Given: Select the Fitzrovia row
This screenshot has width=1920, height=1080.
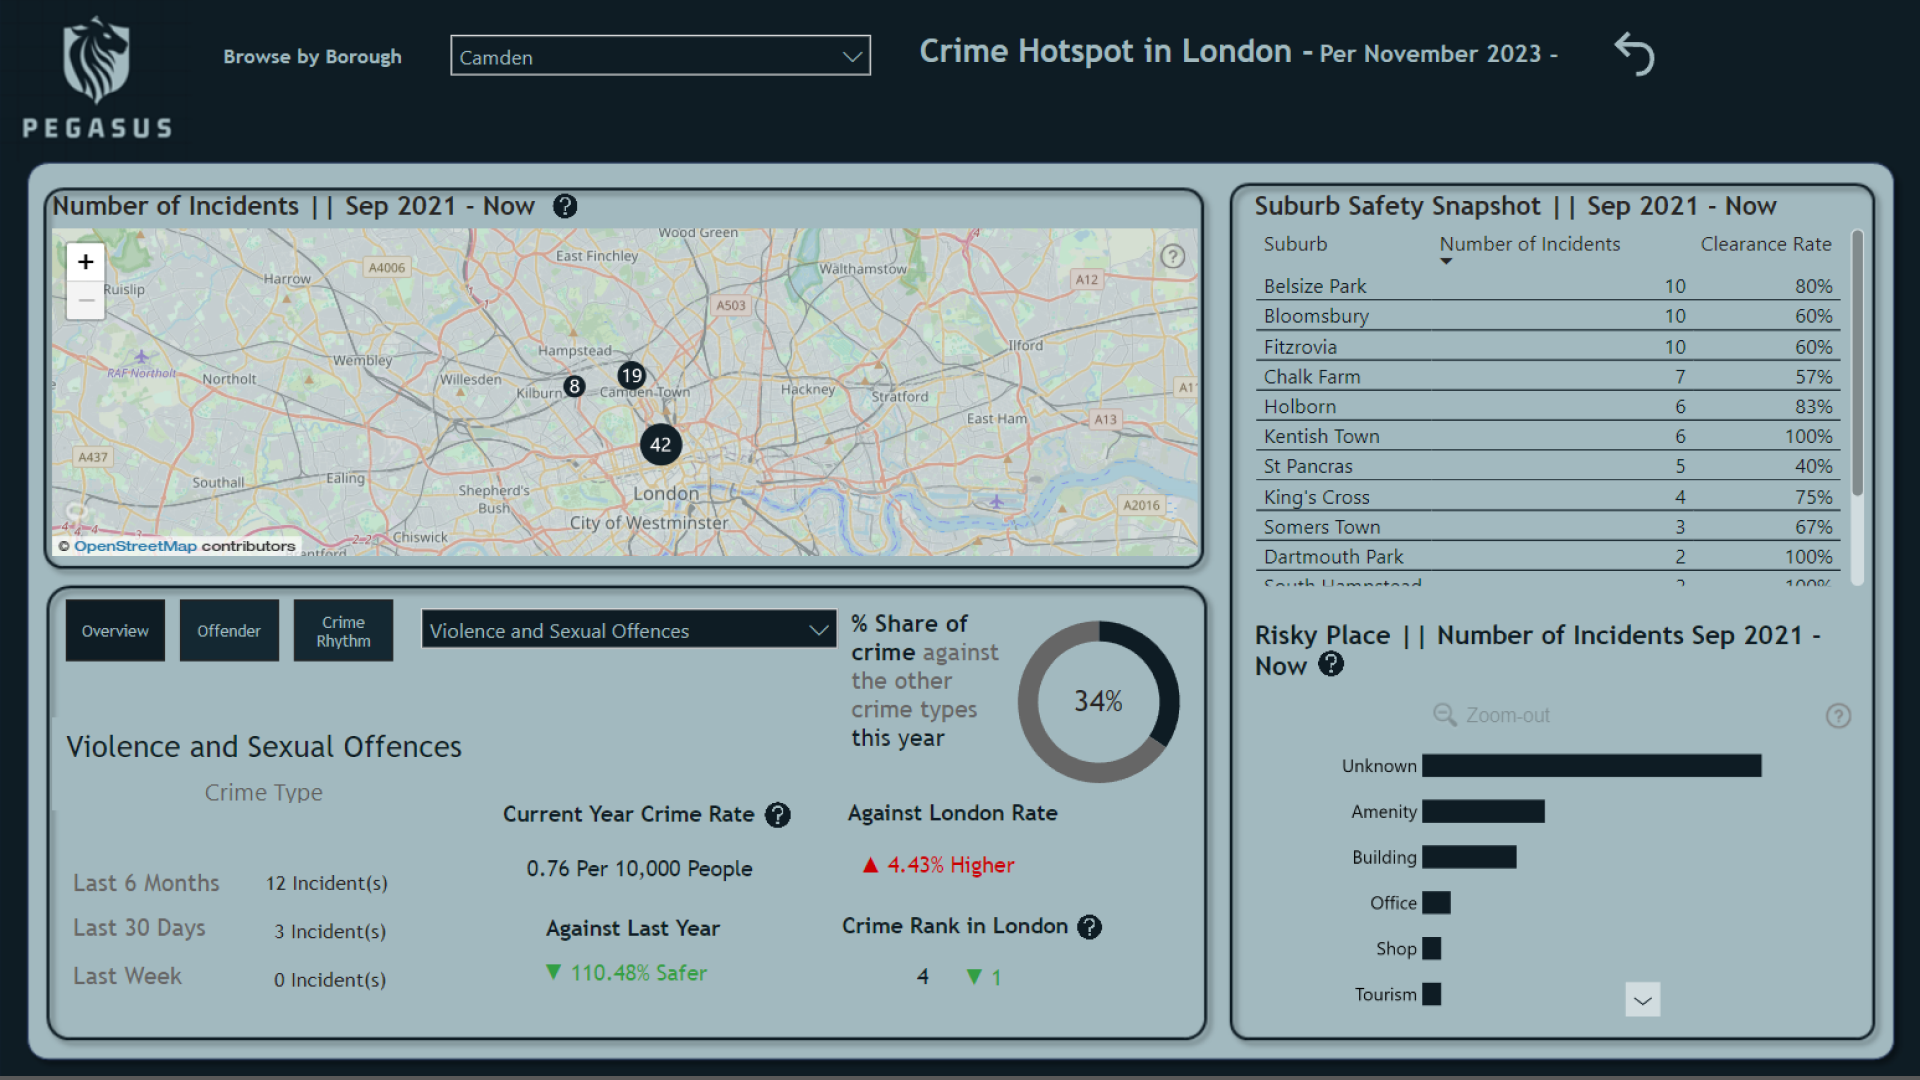Looking at the screenshot, I should coord(1547,347).
